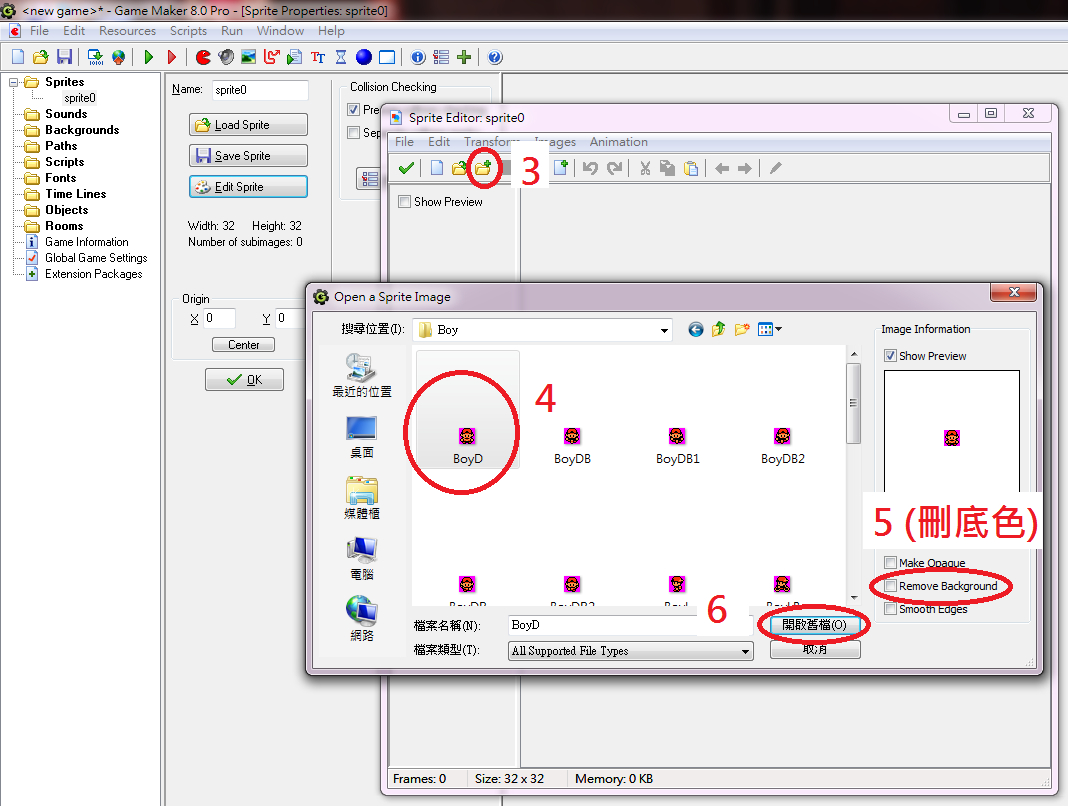This screenshot has width=1068, height=806.
Task: Select the BoyDB2 sprite file
Action: [x=783, y=446]
